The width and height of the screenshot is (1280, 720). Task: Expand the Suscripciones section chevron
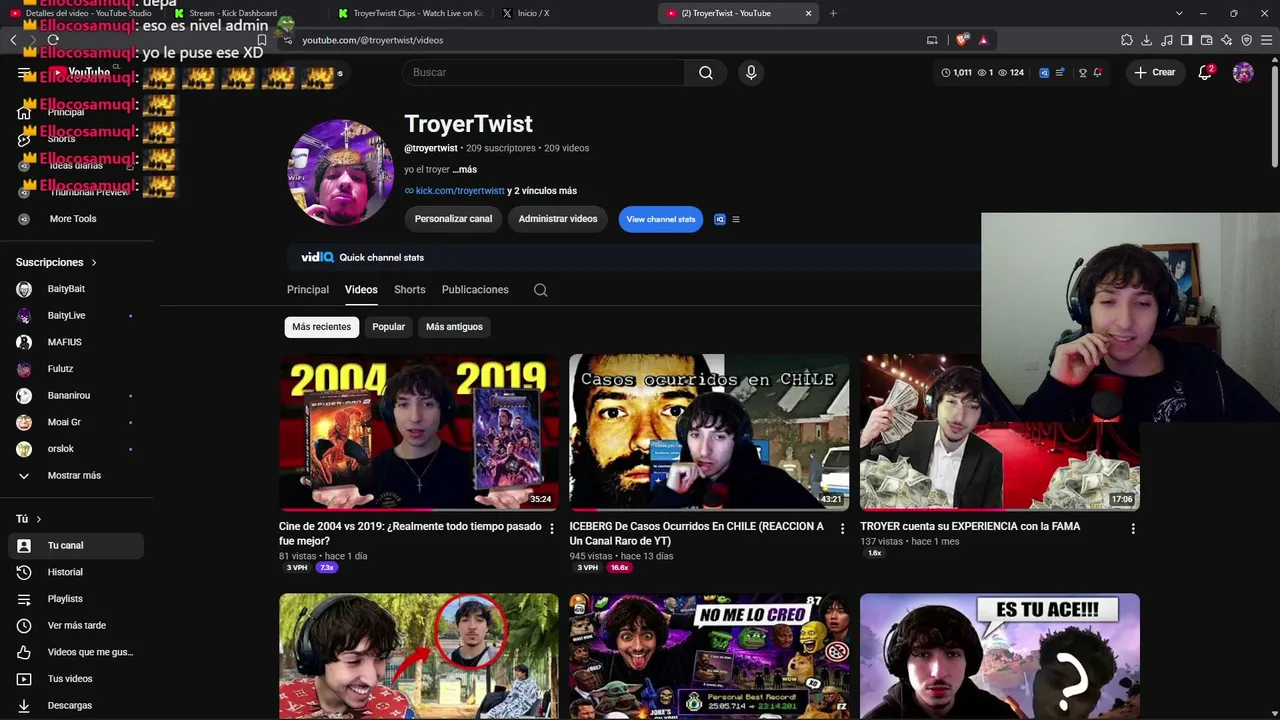[x=94, y=263]
